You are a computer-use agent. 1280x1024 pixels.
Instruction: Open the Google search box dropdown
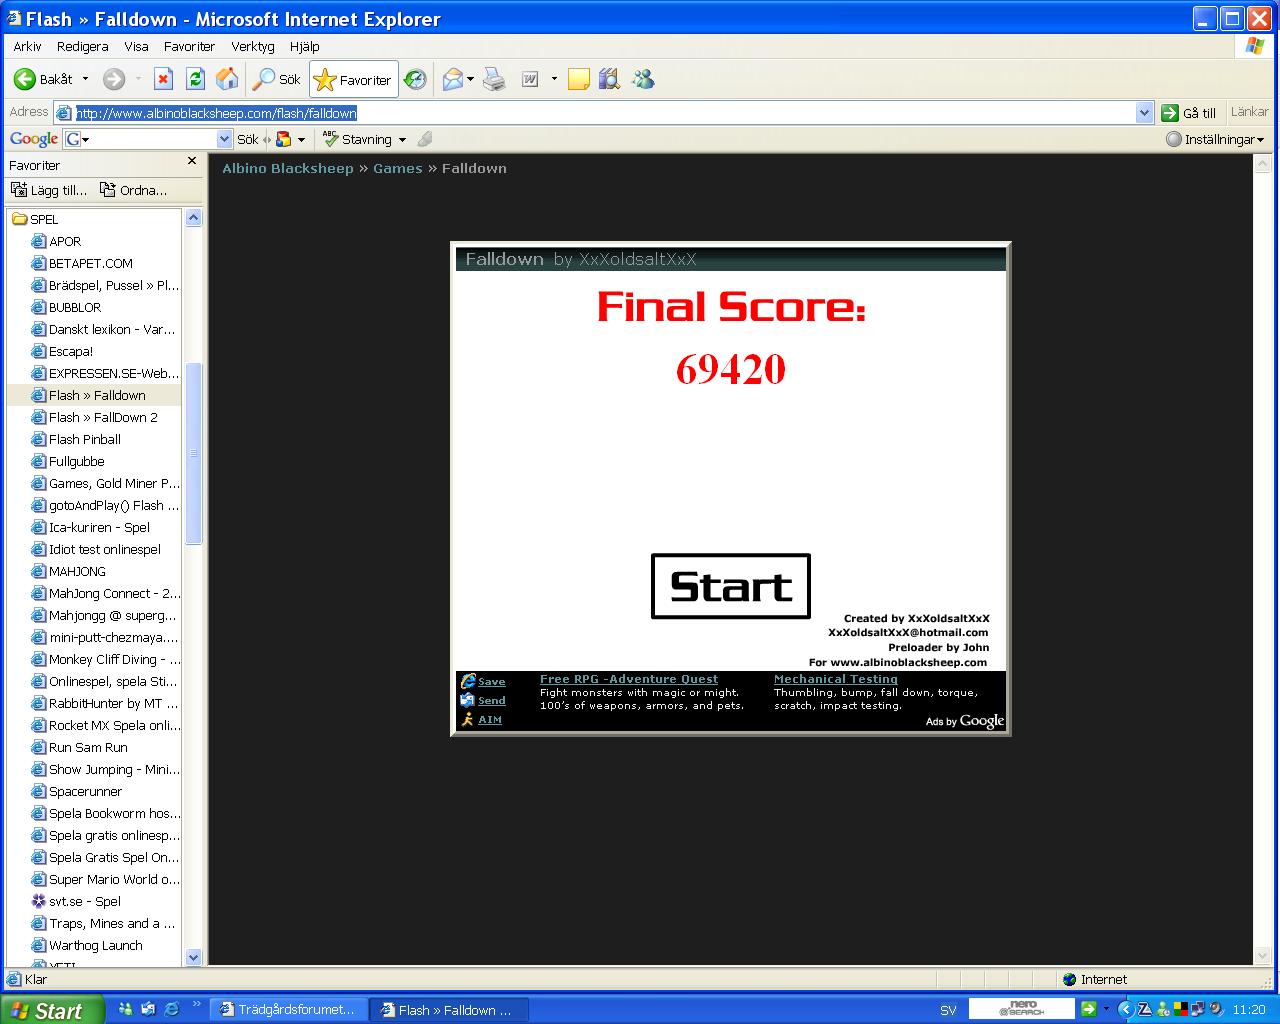coord(224,140)
